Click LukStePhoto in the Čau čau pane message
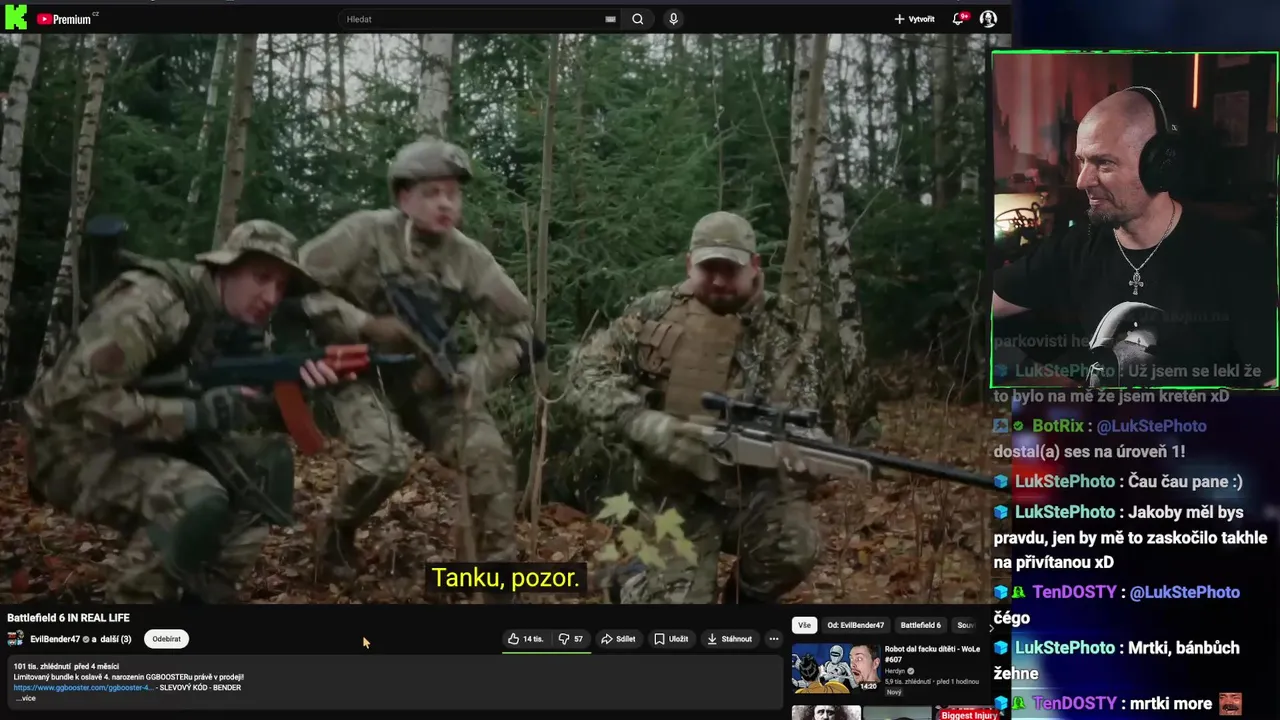 tap(1064, 481)
